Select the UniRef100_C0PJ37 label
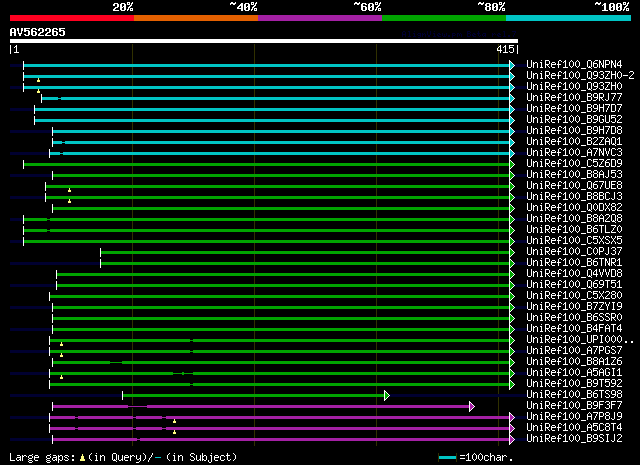The width and height of the screenshot is (640, 465). [x=574, y=252]
